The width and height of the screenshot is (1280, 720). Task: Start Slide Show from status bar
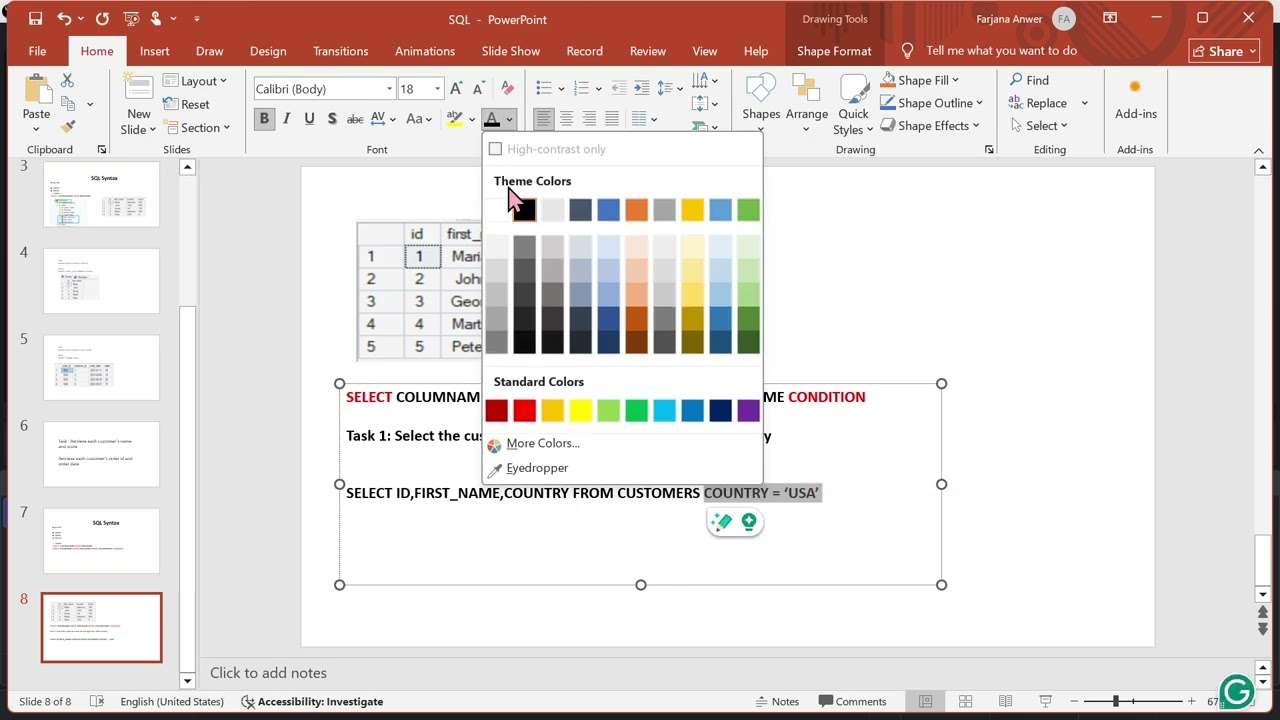click(1045, 701)
